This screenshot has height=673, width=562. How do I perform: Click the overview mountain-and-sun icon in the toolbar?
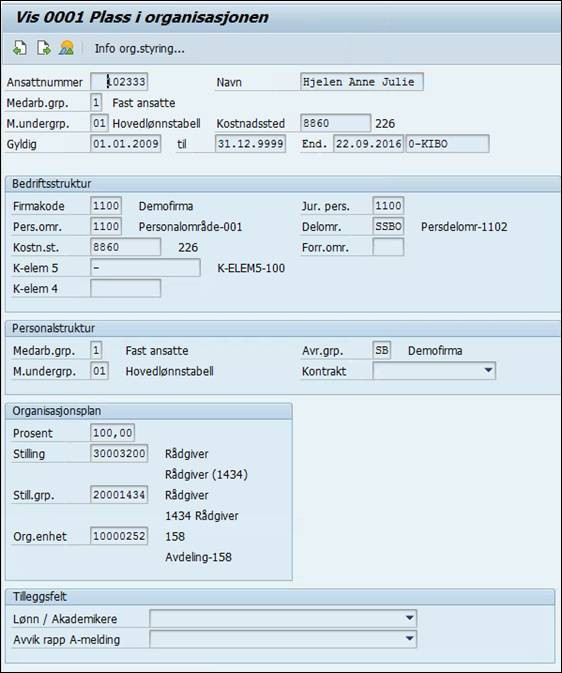(x=67, y=48)
